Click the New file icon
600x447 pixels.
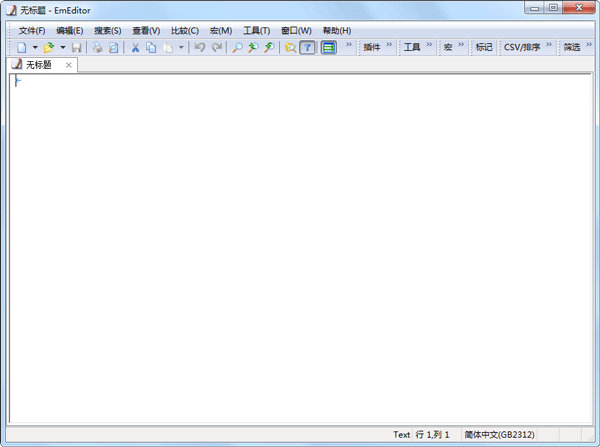click(x=21, y=47)
